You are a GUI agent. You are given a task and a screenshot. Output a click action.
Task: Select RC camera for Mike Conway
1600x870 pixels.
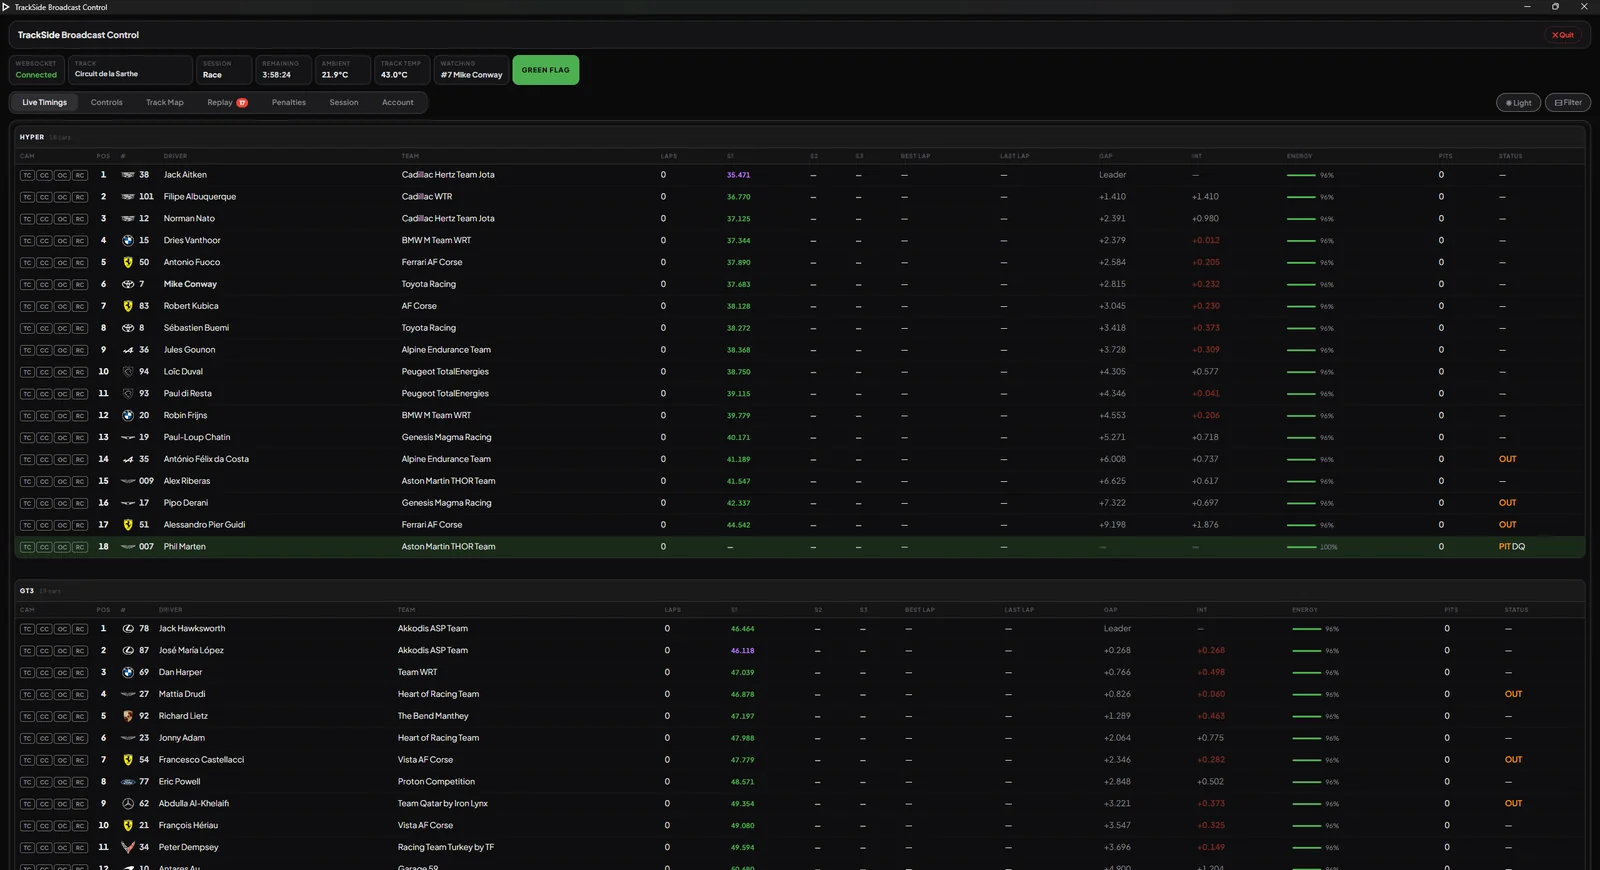[x=80, y=285]
